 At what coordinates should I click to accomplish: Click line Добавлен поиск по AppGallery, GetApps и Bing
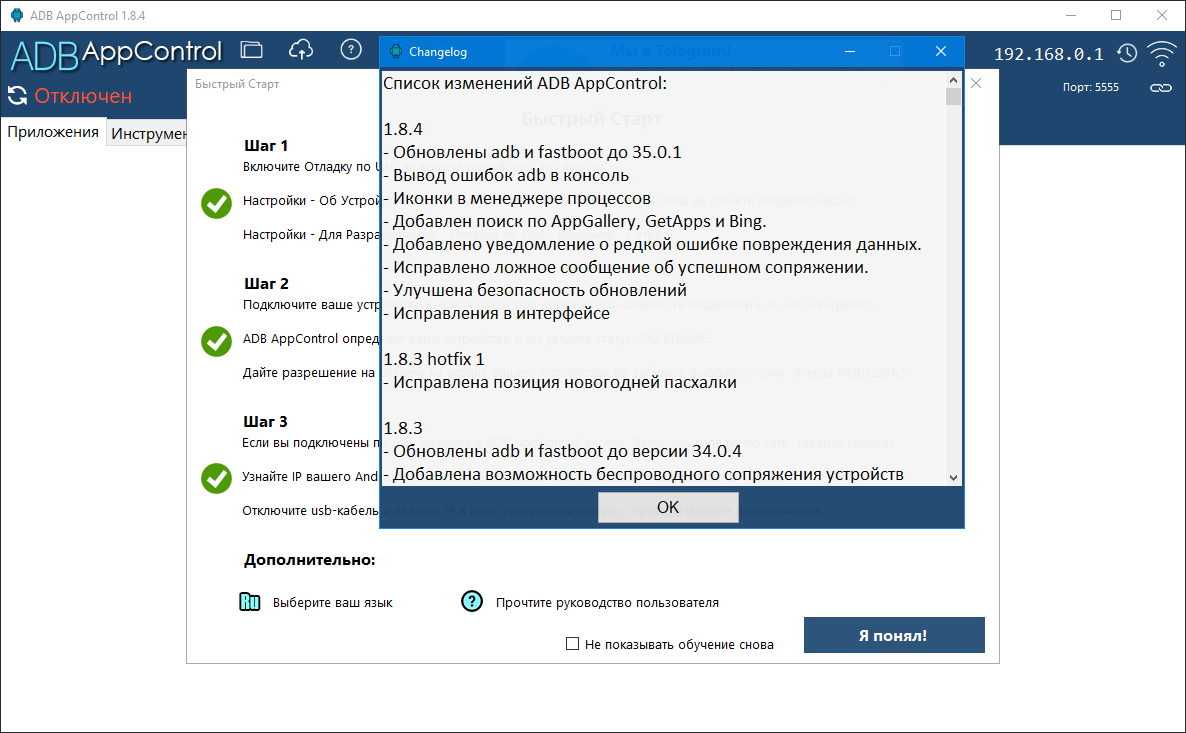[x=575, y=222]
